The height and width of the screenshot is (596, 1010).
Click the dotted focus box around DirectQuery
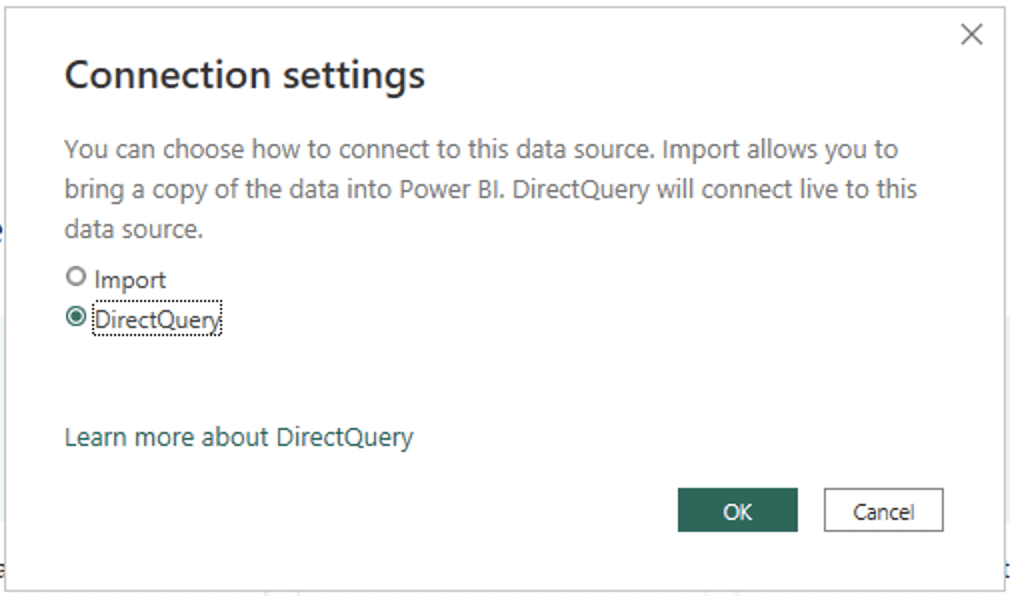[157, 318]
